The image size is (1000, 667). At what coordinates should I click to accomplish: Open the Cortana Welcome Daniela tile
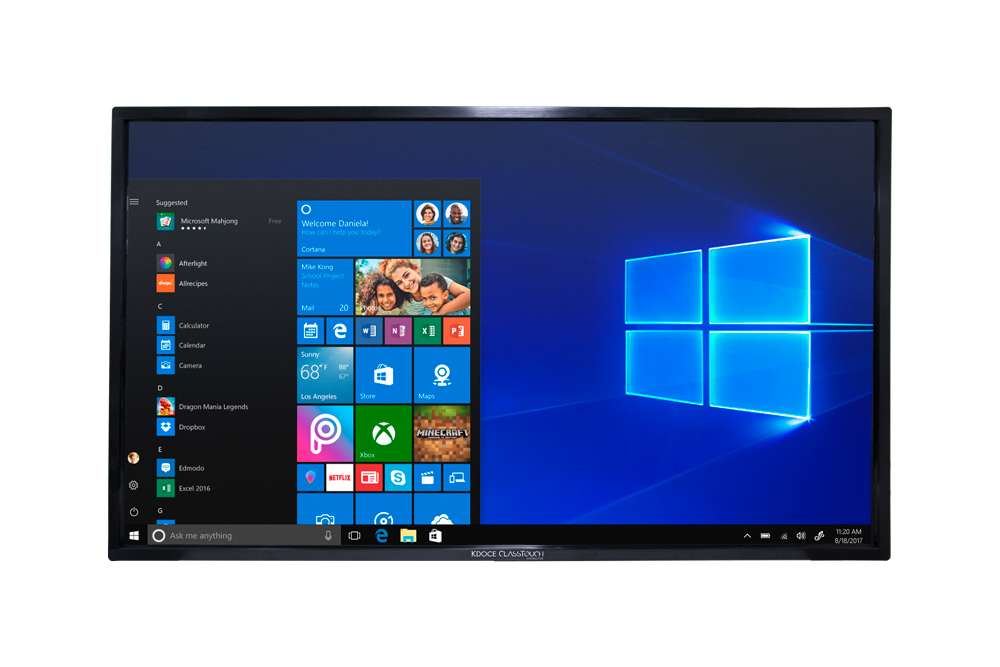click(x=354, y=228)
